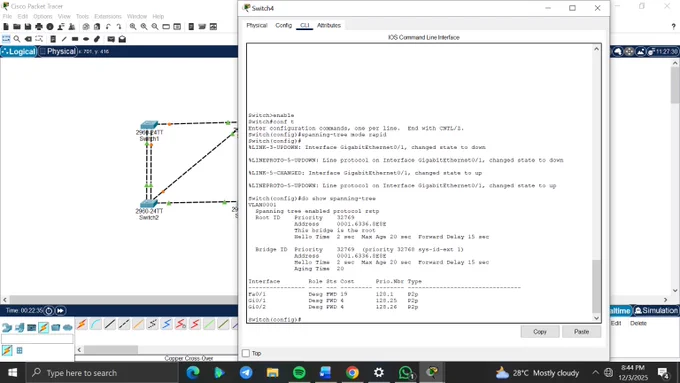This screenshot has height=383, width=680.
Task: Select the CLI tab in Switch4 window
Action: pyautogui.click(x=305, y=26)
